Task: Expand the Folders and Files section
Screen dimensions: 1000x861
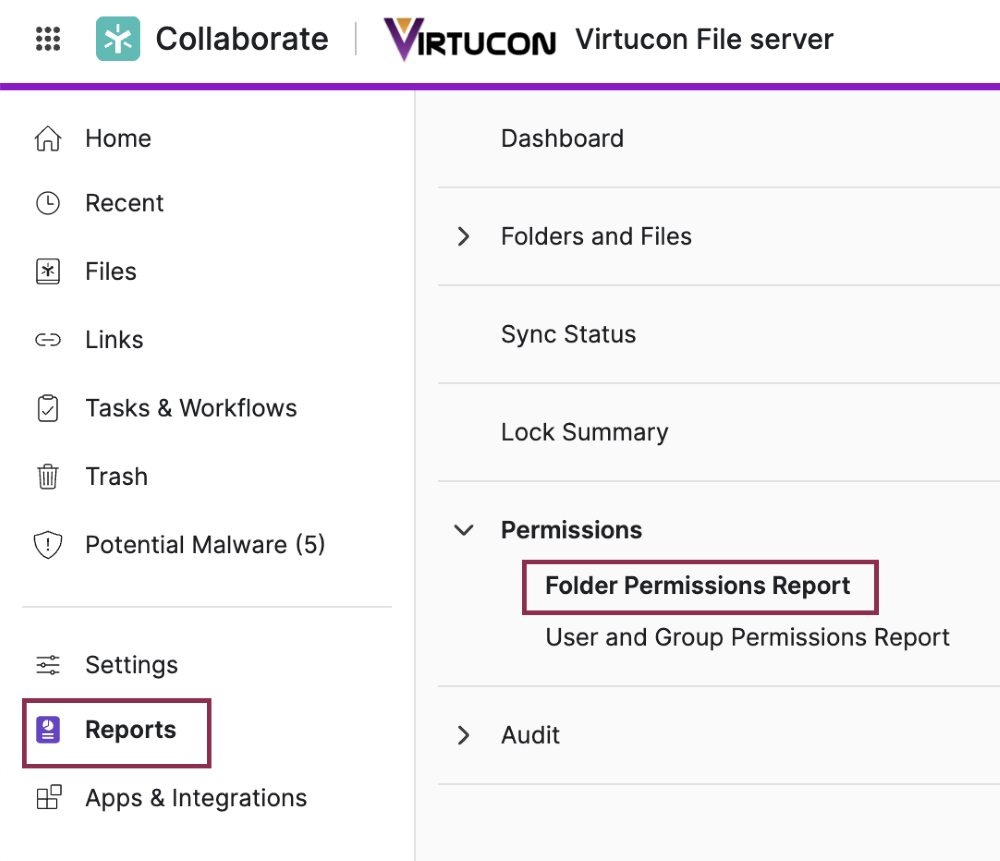Action: 463,237
